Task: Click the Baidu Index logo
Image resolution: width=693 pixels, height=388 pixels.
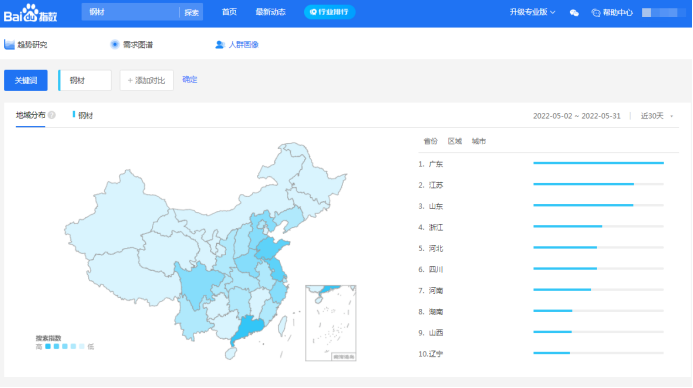Action: pos(30,13)
